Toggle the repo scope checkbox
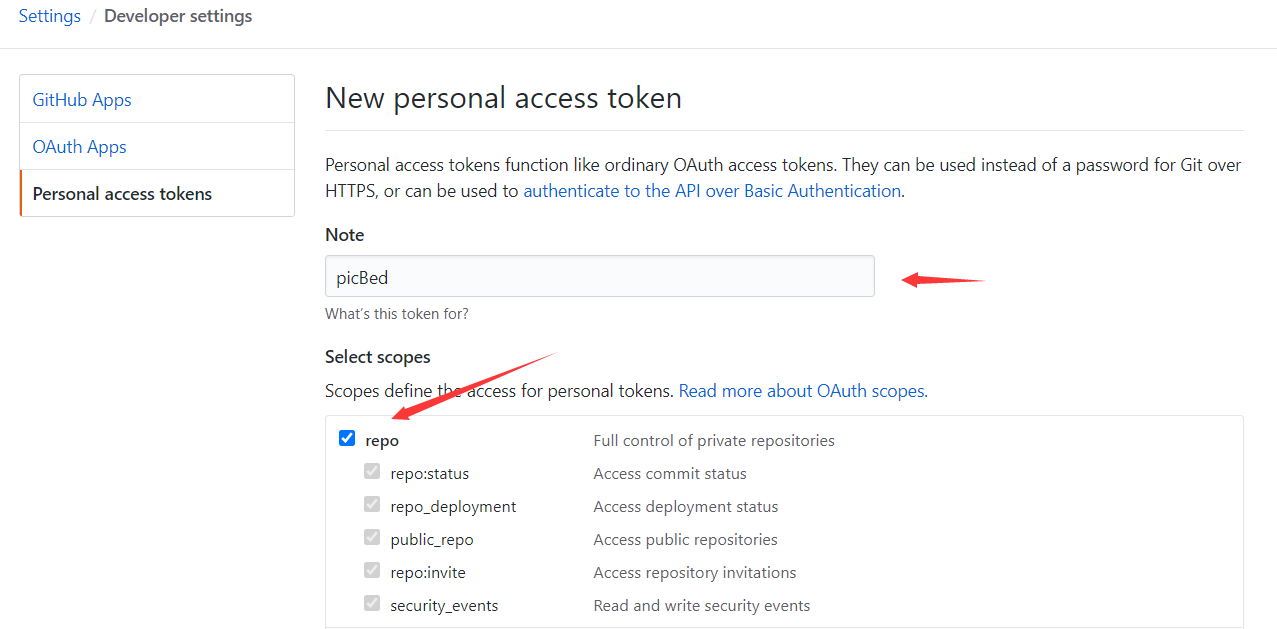This screenshot has width=1277, height=629. tap(347, 438)
